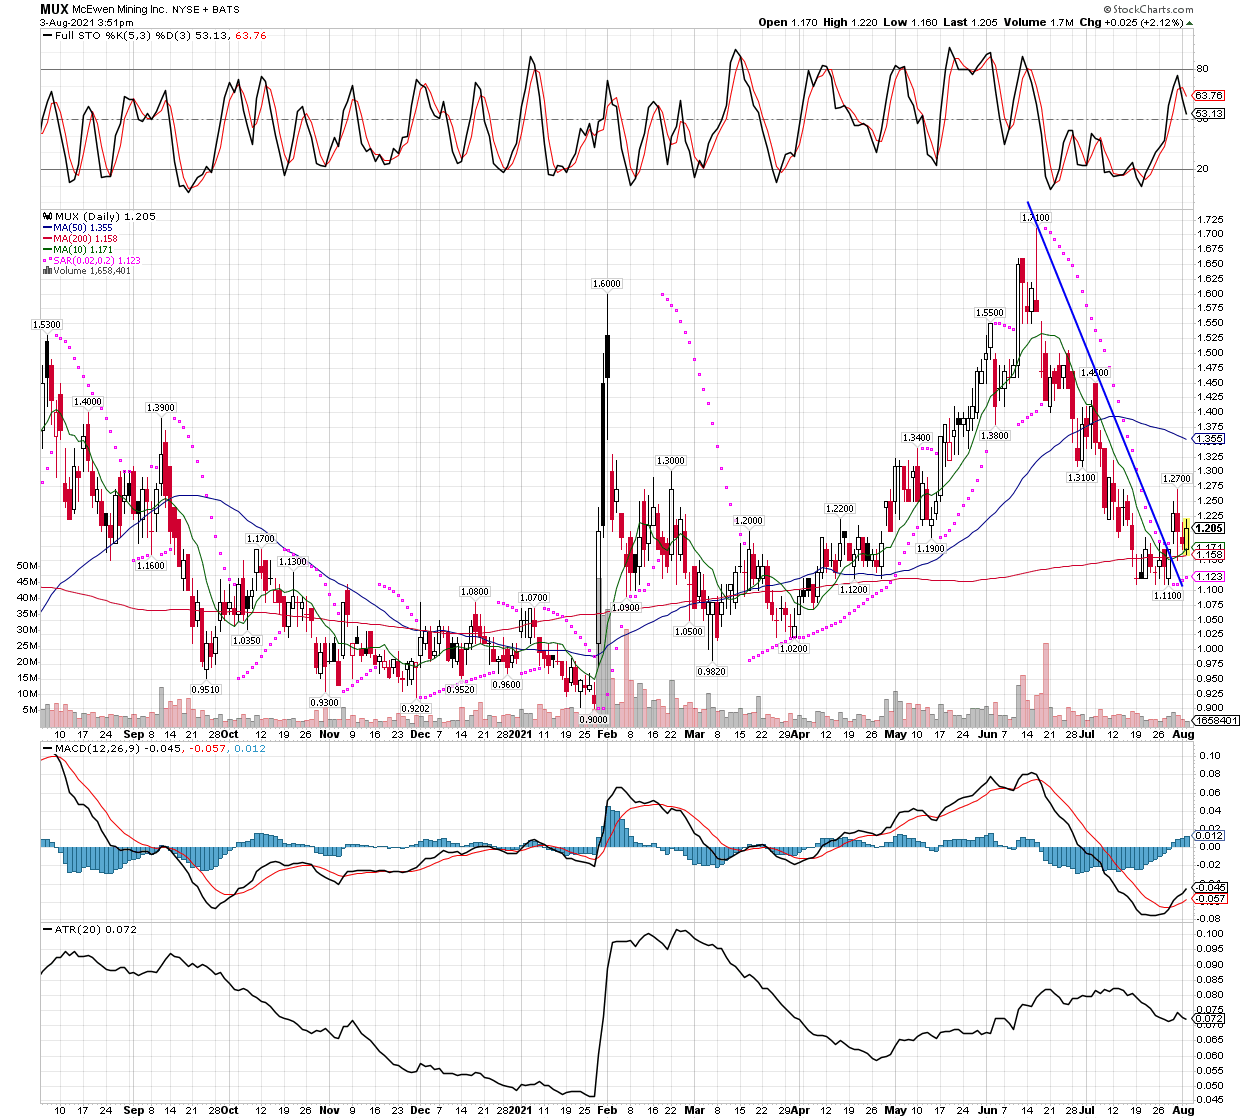Click the Chg +0.025 (+2.12%) value
This screenshot has width=1240, height=1119.
pos(1137,22)
